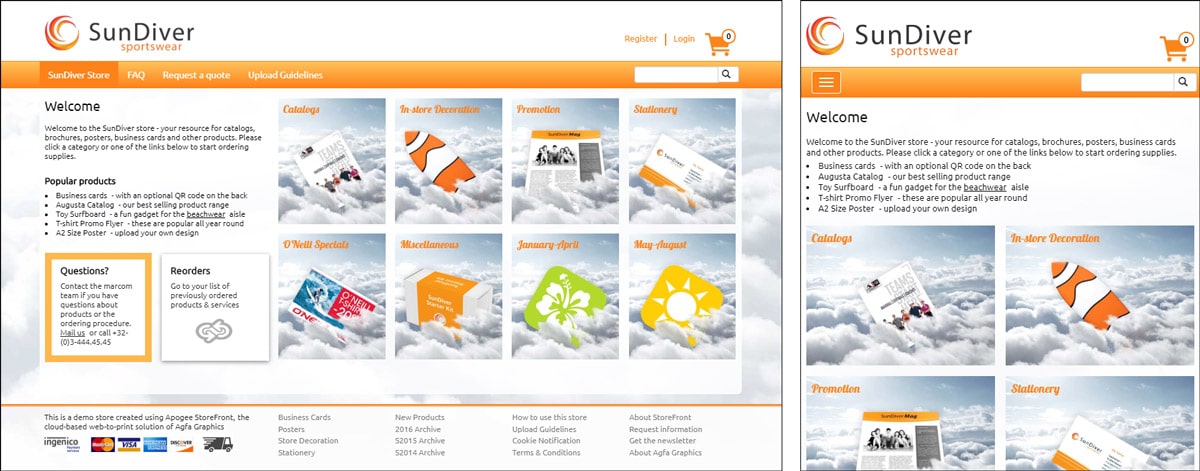Open the FAQ menu item
The width and height of the screenshot is (1200, 471).
(136, 75)
